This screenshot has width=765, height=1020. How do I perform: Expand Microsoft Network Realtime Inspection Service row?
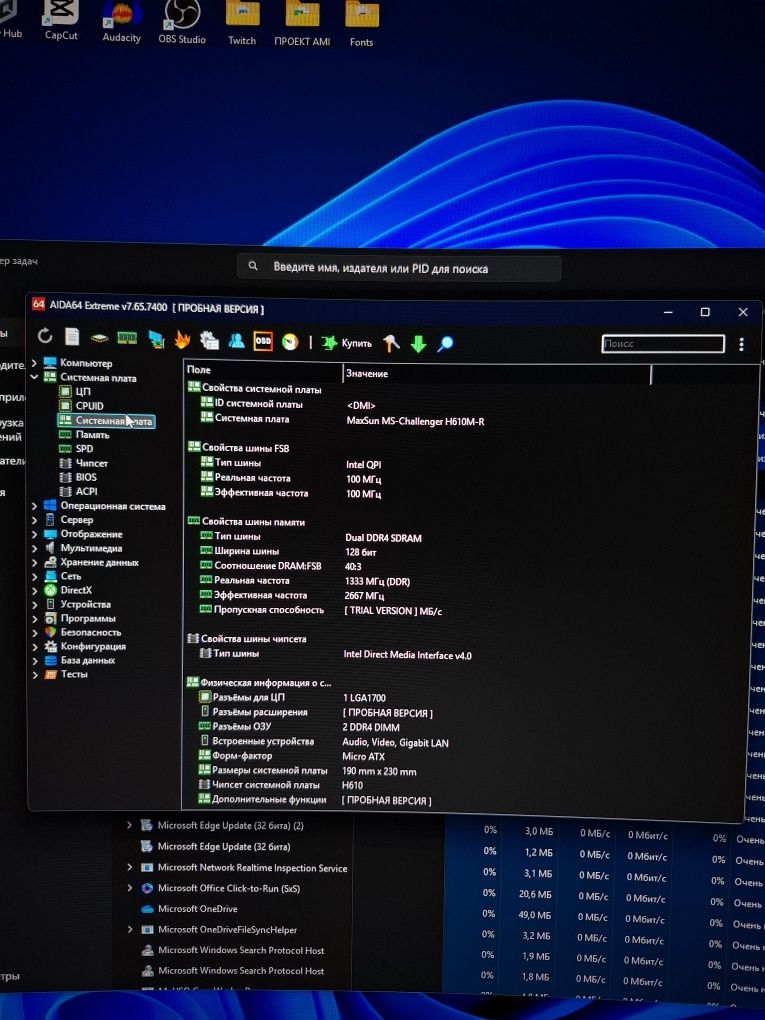(x=129, y=867)
